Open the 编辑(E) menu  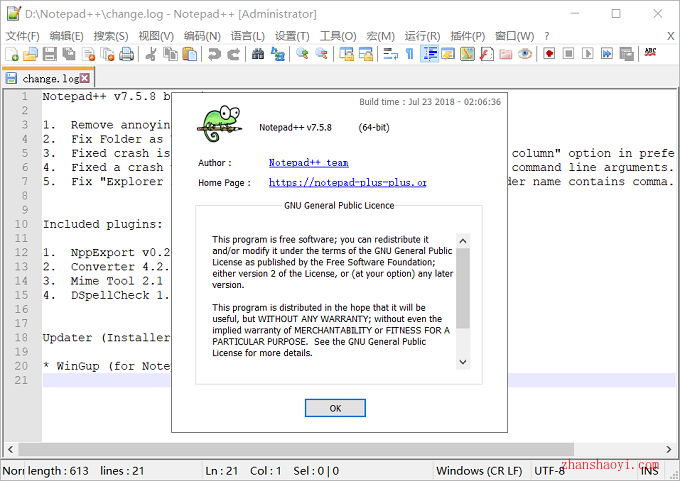tap(66, 36)
